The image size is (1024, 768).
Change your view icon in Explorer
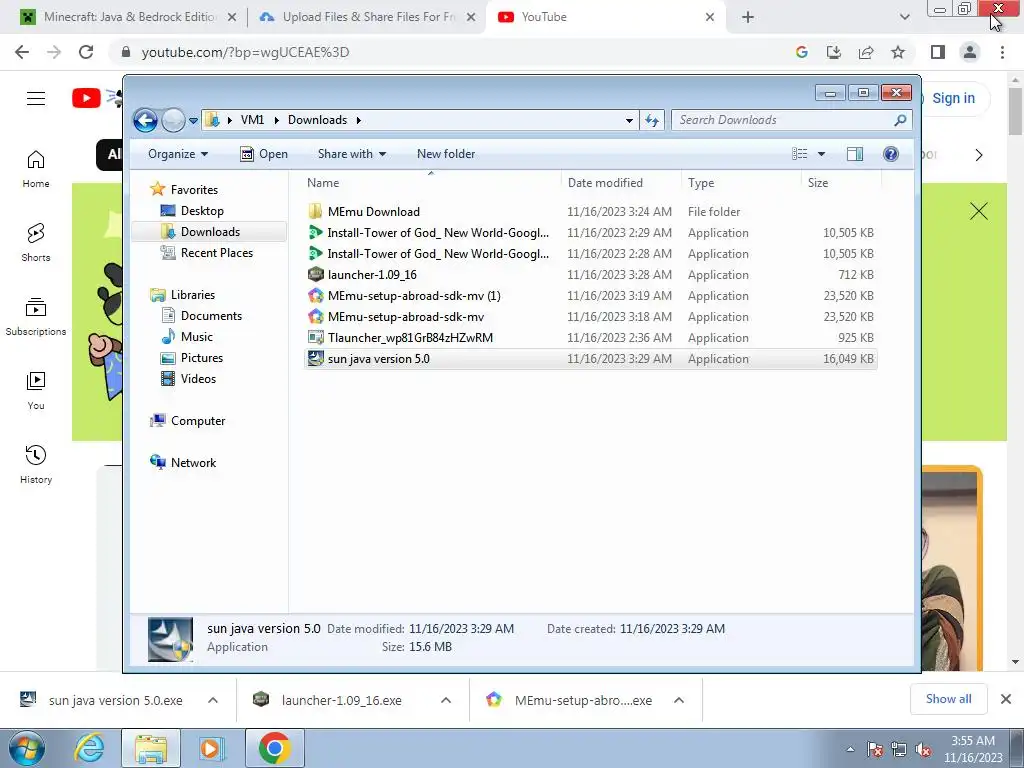(x=800, y=154)
